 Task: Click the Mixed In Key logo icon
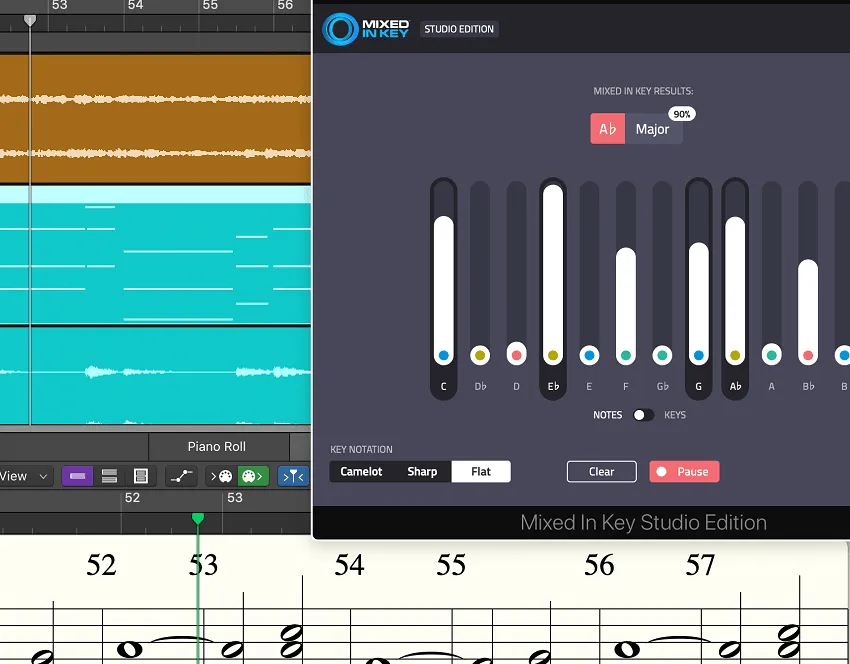click(x=340, y=29)
